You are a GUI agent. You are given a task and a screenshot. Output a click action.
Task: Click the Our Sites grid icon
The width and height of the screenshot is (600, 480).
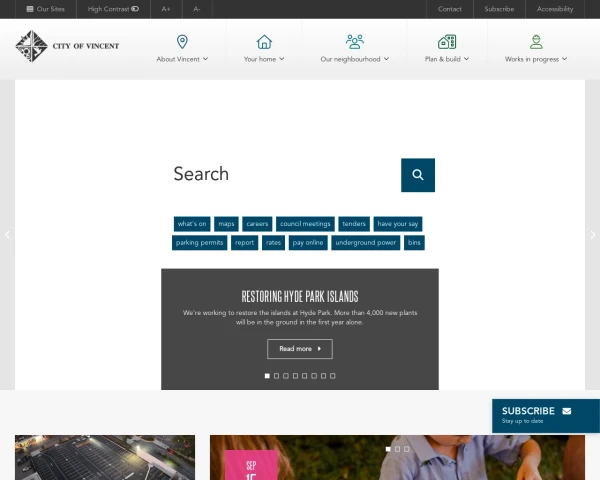(x=30, y=9)
